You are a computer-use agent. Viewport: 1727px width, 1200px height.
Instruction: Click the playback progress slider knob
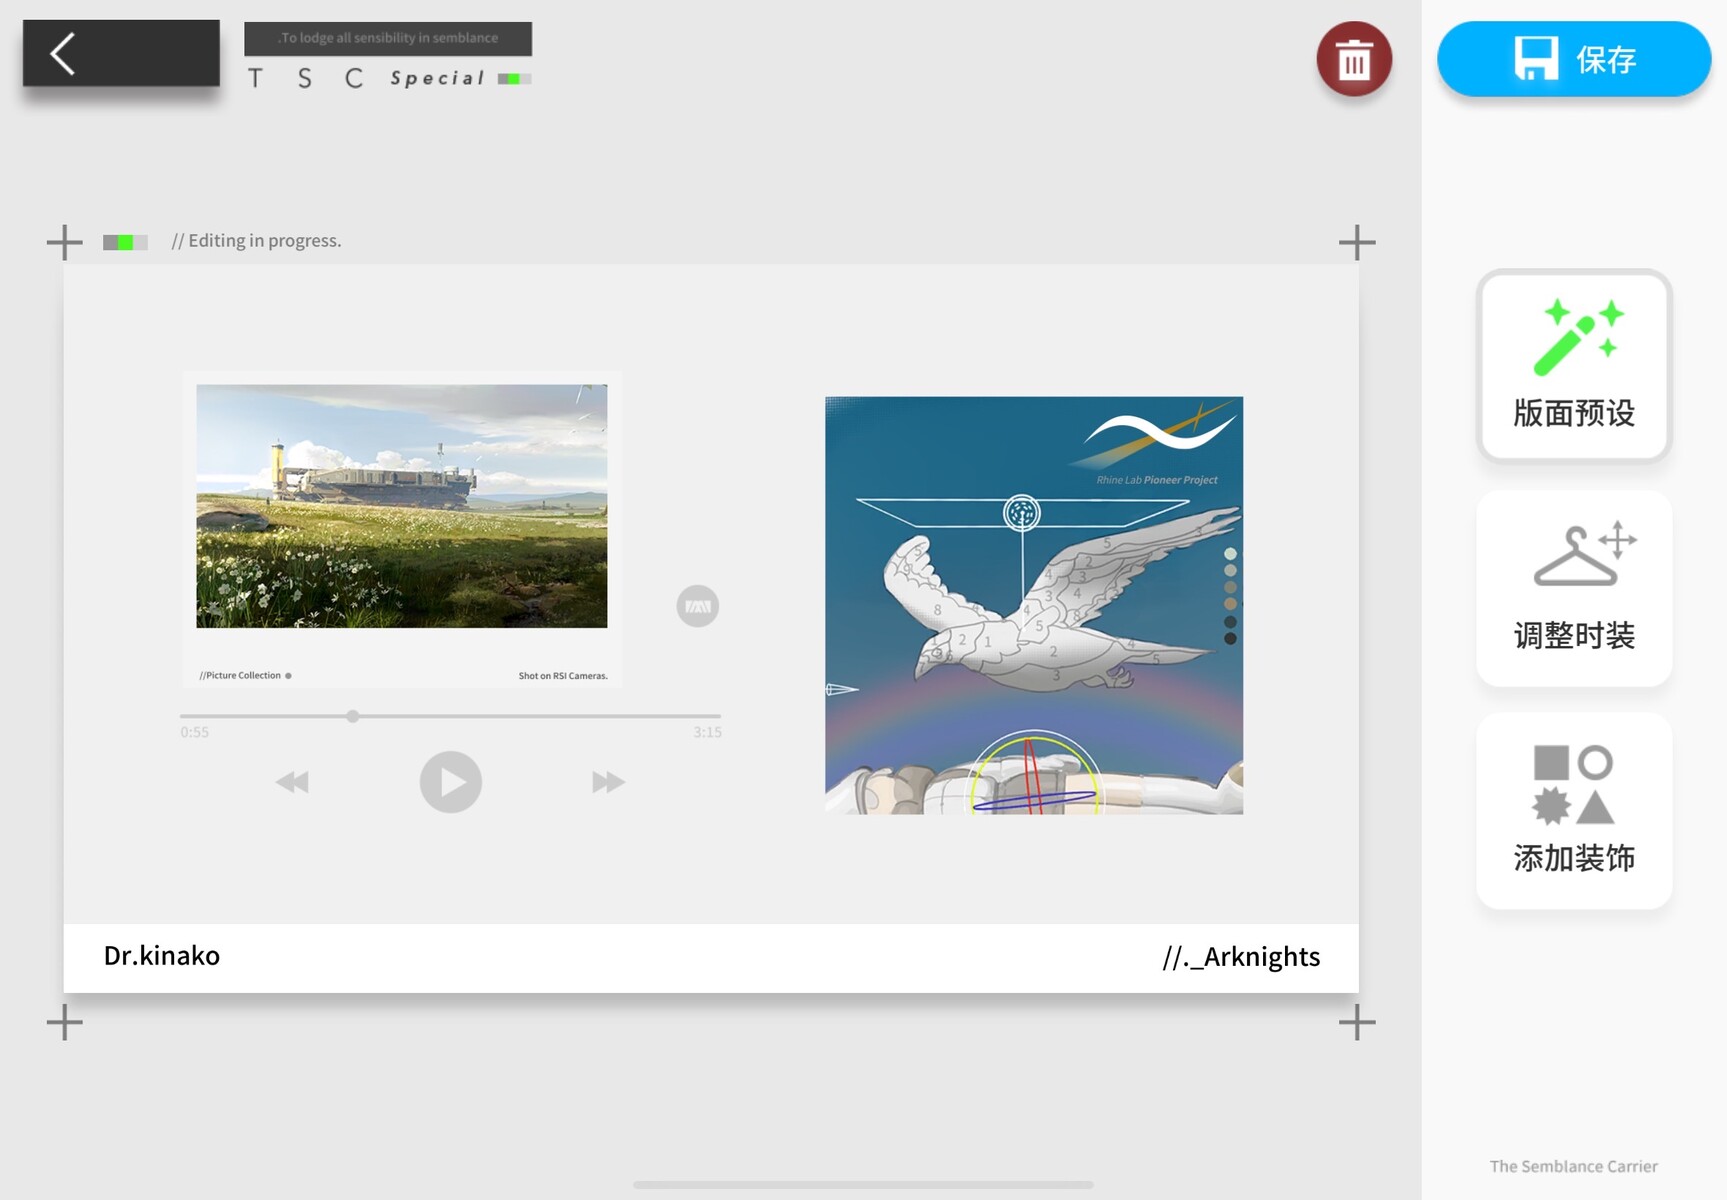coord(353,716)
